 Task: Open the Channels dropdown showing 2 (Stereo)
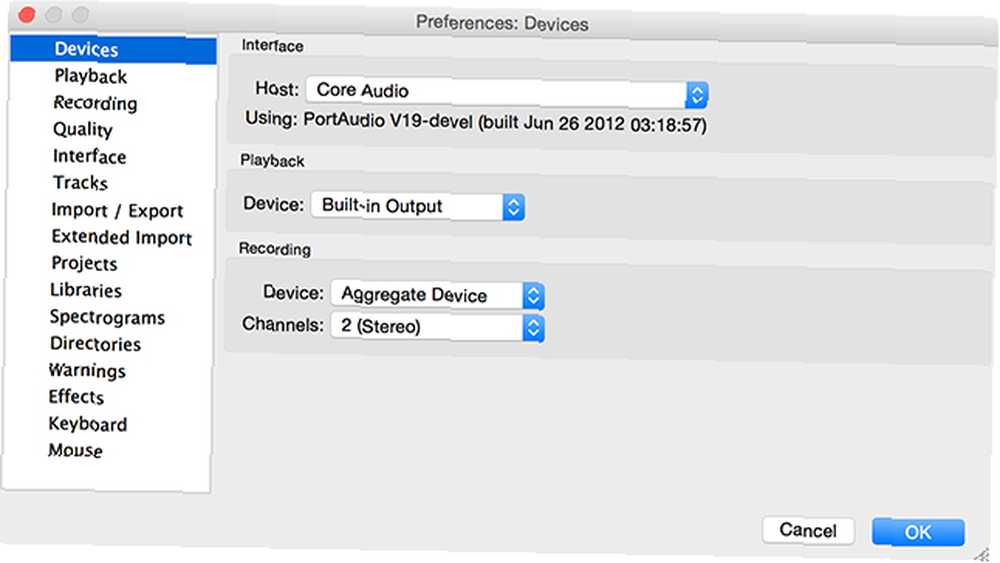tap(437, 327)
